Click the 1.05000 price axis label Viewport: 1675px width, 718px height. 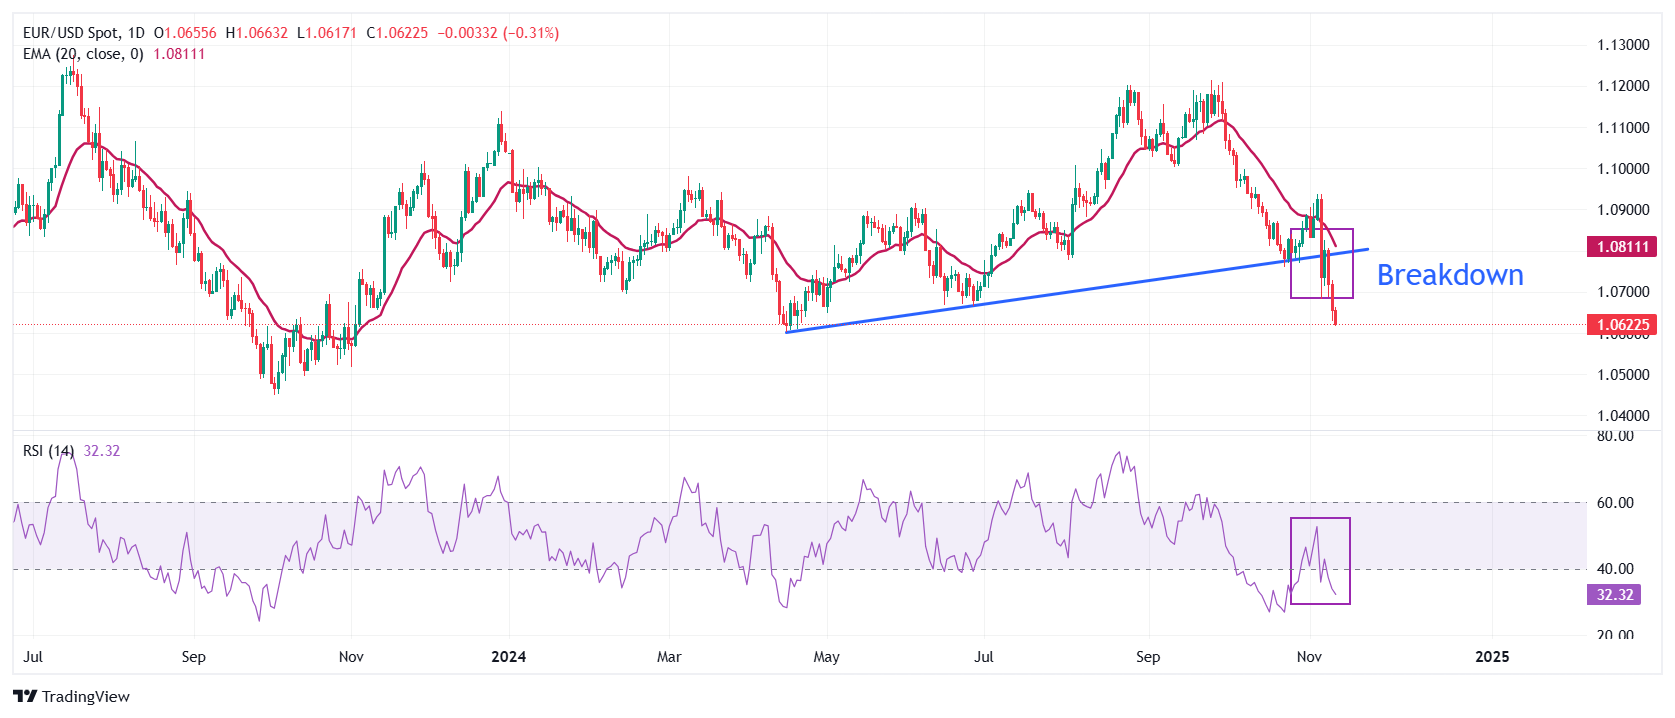1622,375
